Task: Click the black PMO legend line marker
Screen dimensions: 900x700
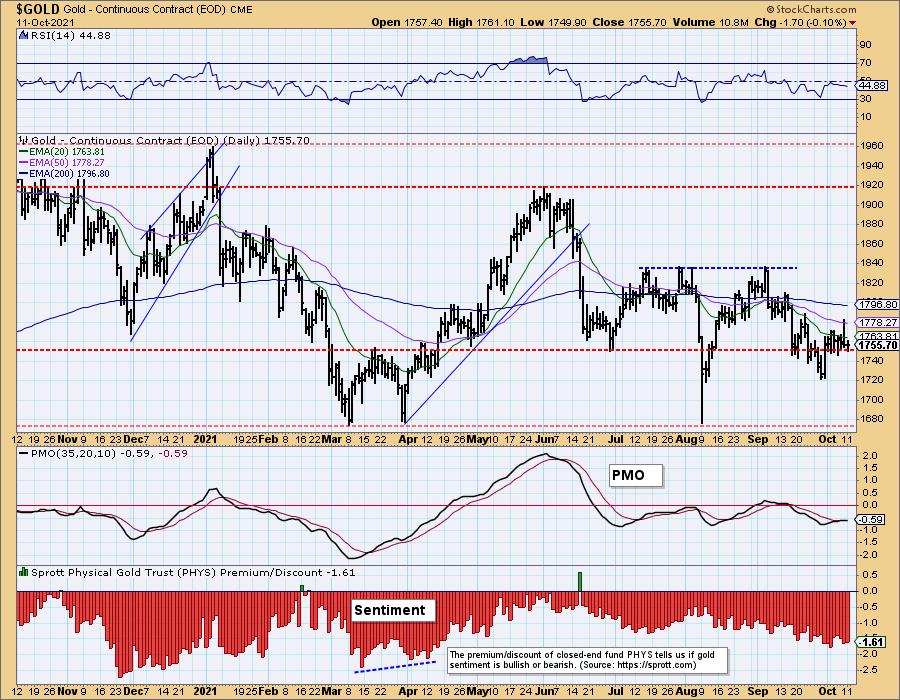Action: pyautogui.click(x=24, y=453)
